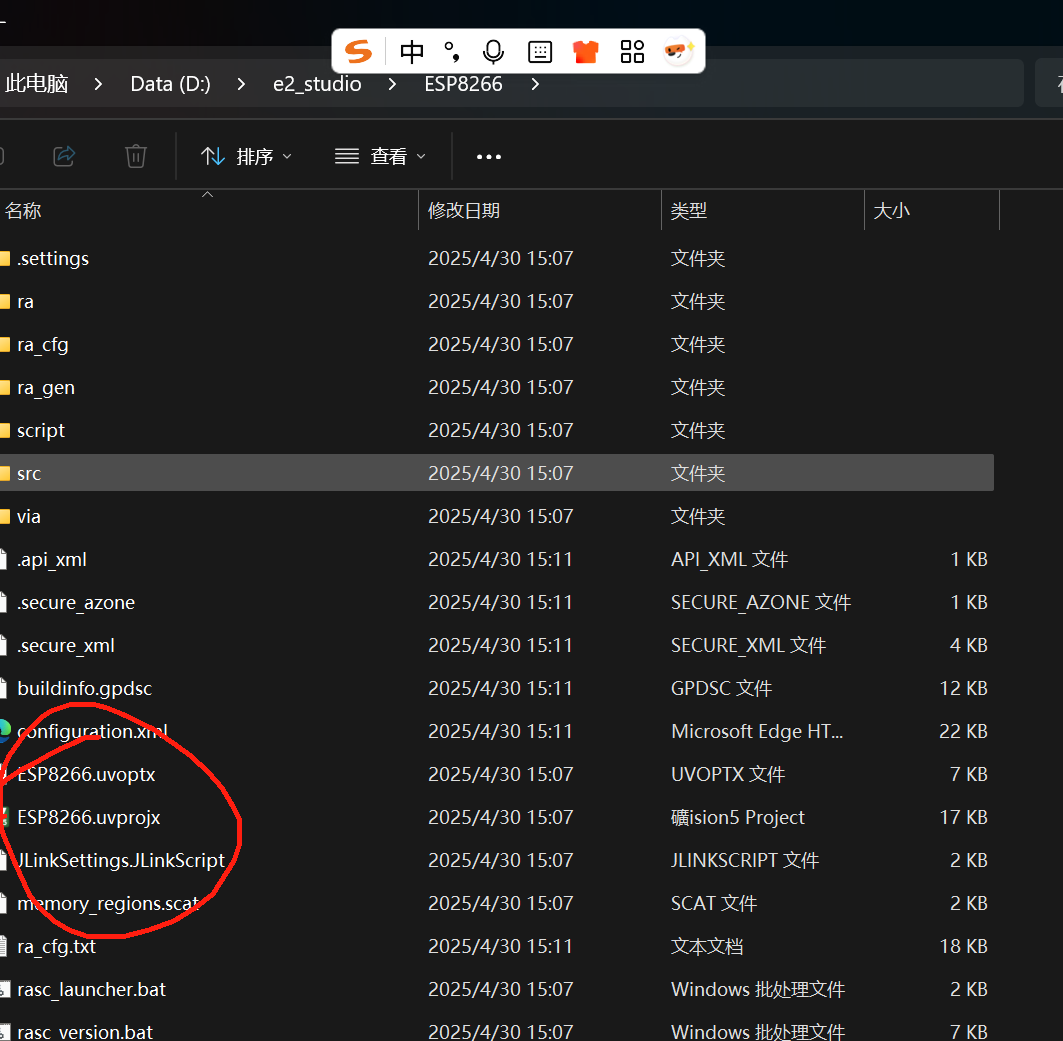
Task: Open the 查看 view dropdown
Action: (381, 157)
